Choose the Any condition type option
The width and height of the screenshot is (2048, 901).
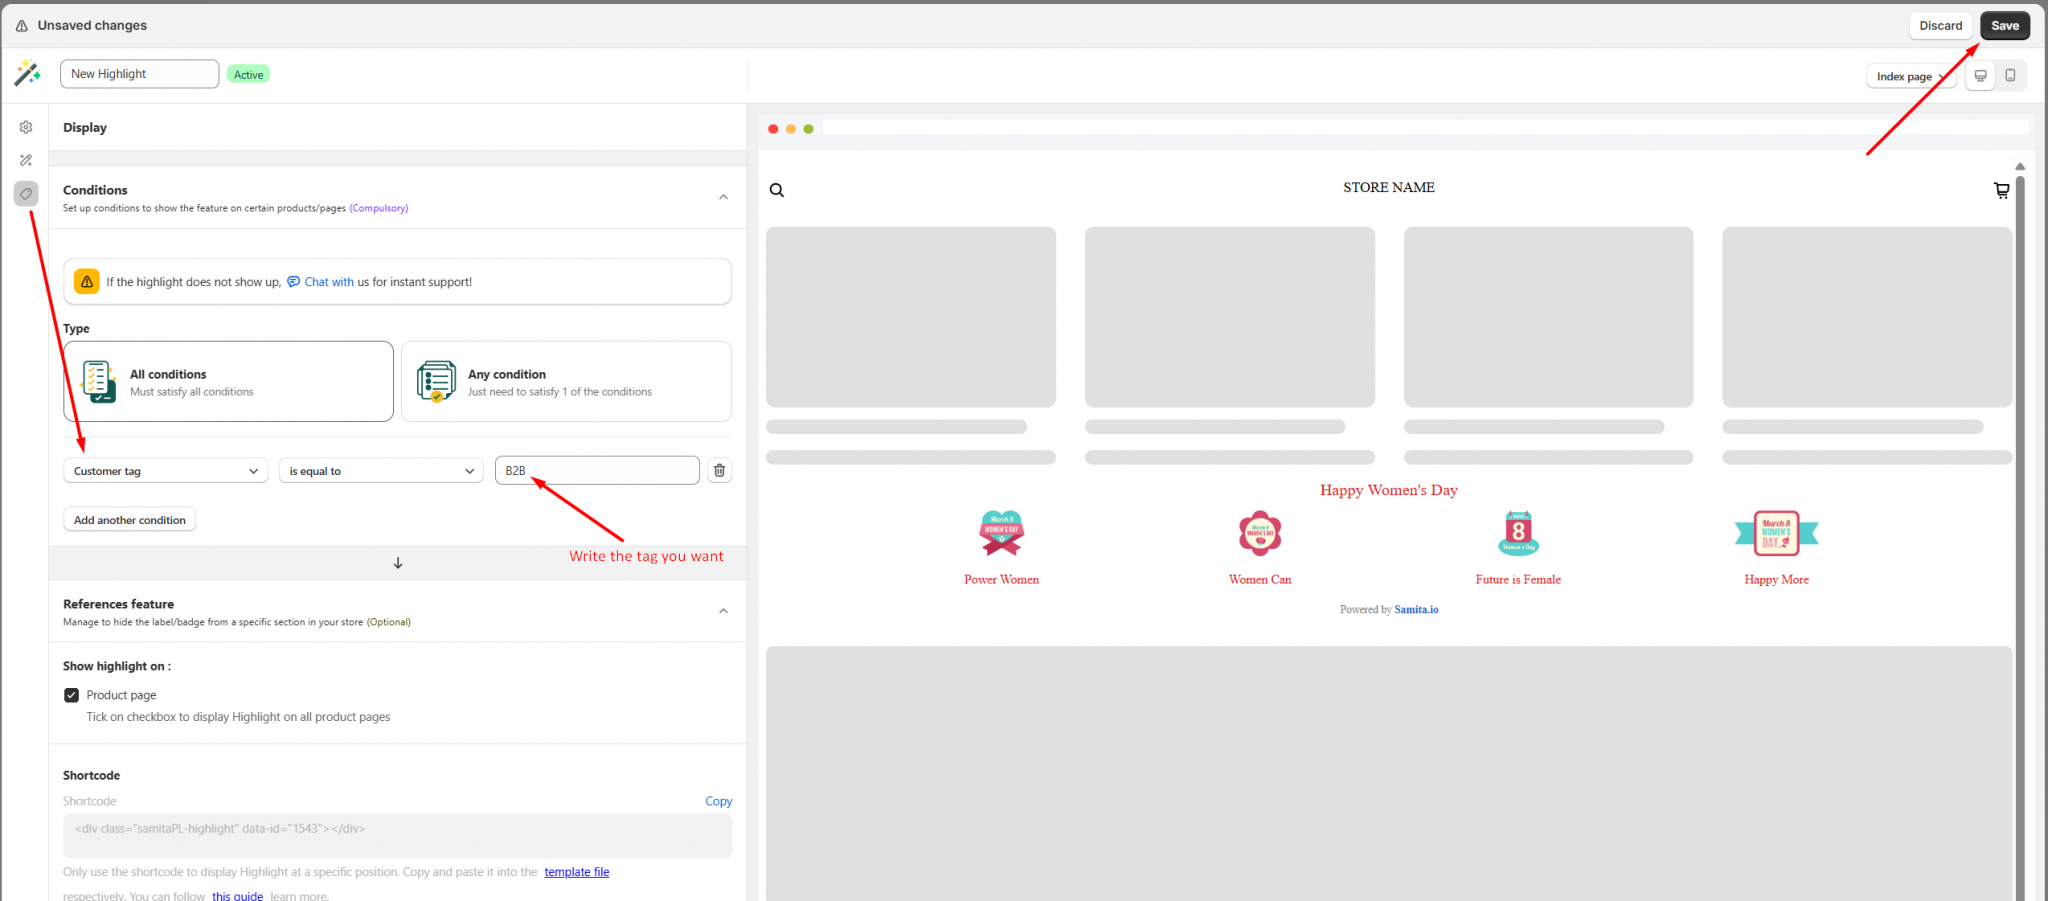[566, 382]
